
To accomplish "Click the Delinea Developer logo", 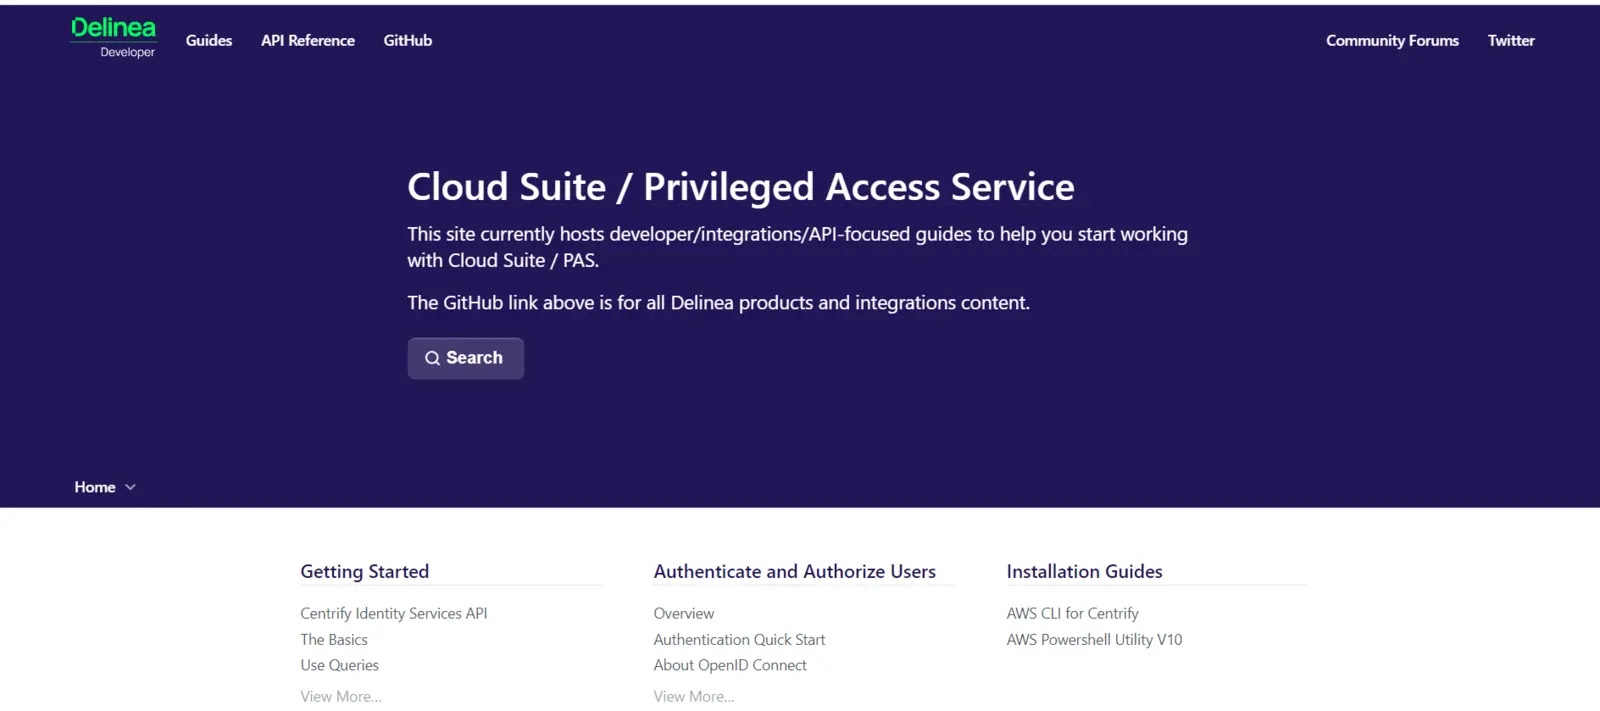I will 113,38.
